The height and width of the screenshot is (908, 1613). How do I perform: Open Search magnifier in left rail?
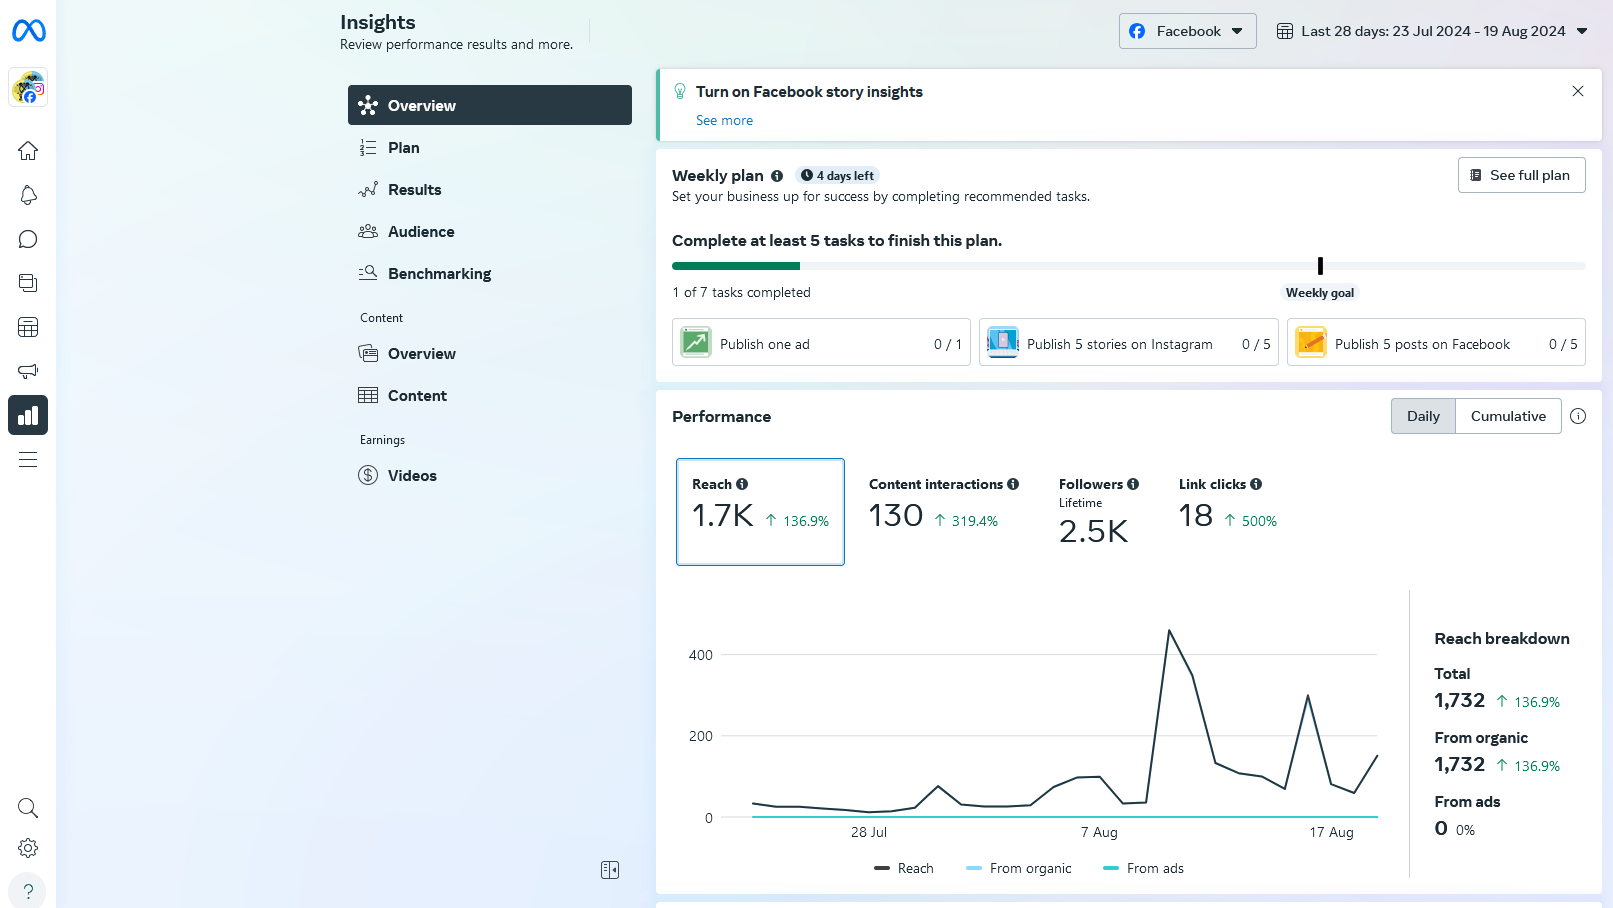point(28,808)
